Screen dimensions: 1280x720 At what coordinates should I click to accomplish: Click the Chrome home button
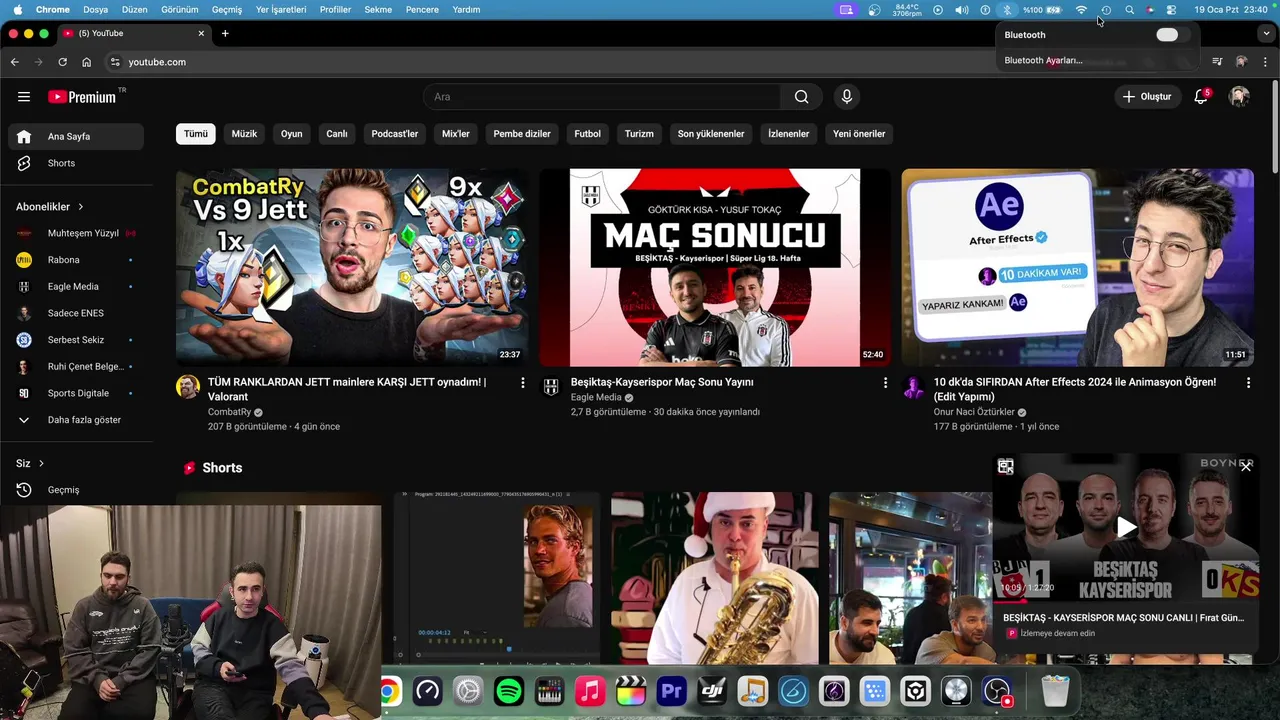[86, 62]
